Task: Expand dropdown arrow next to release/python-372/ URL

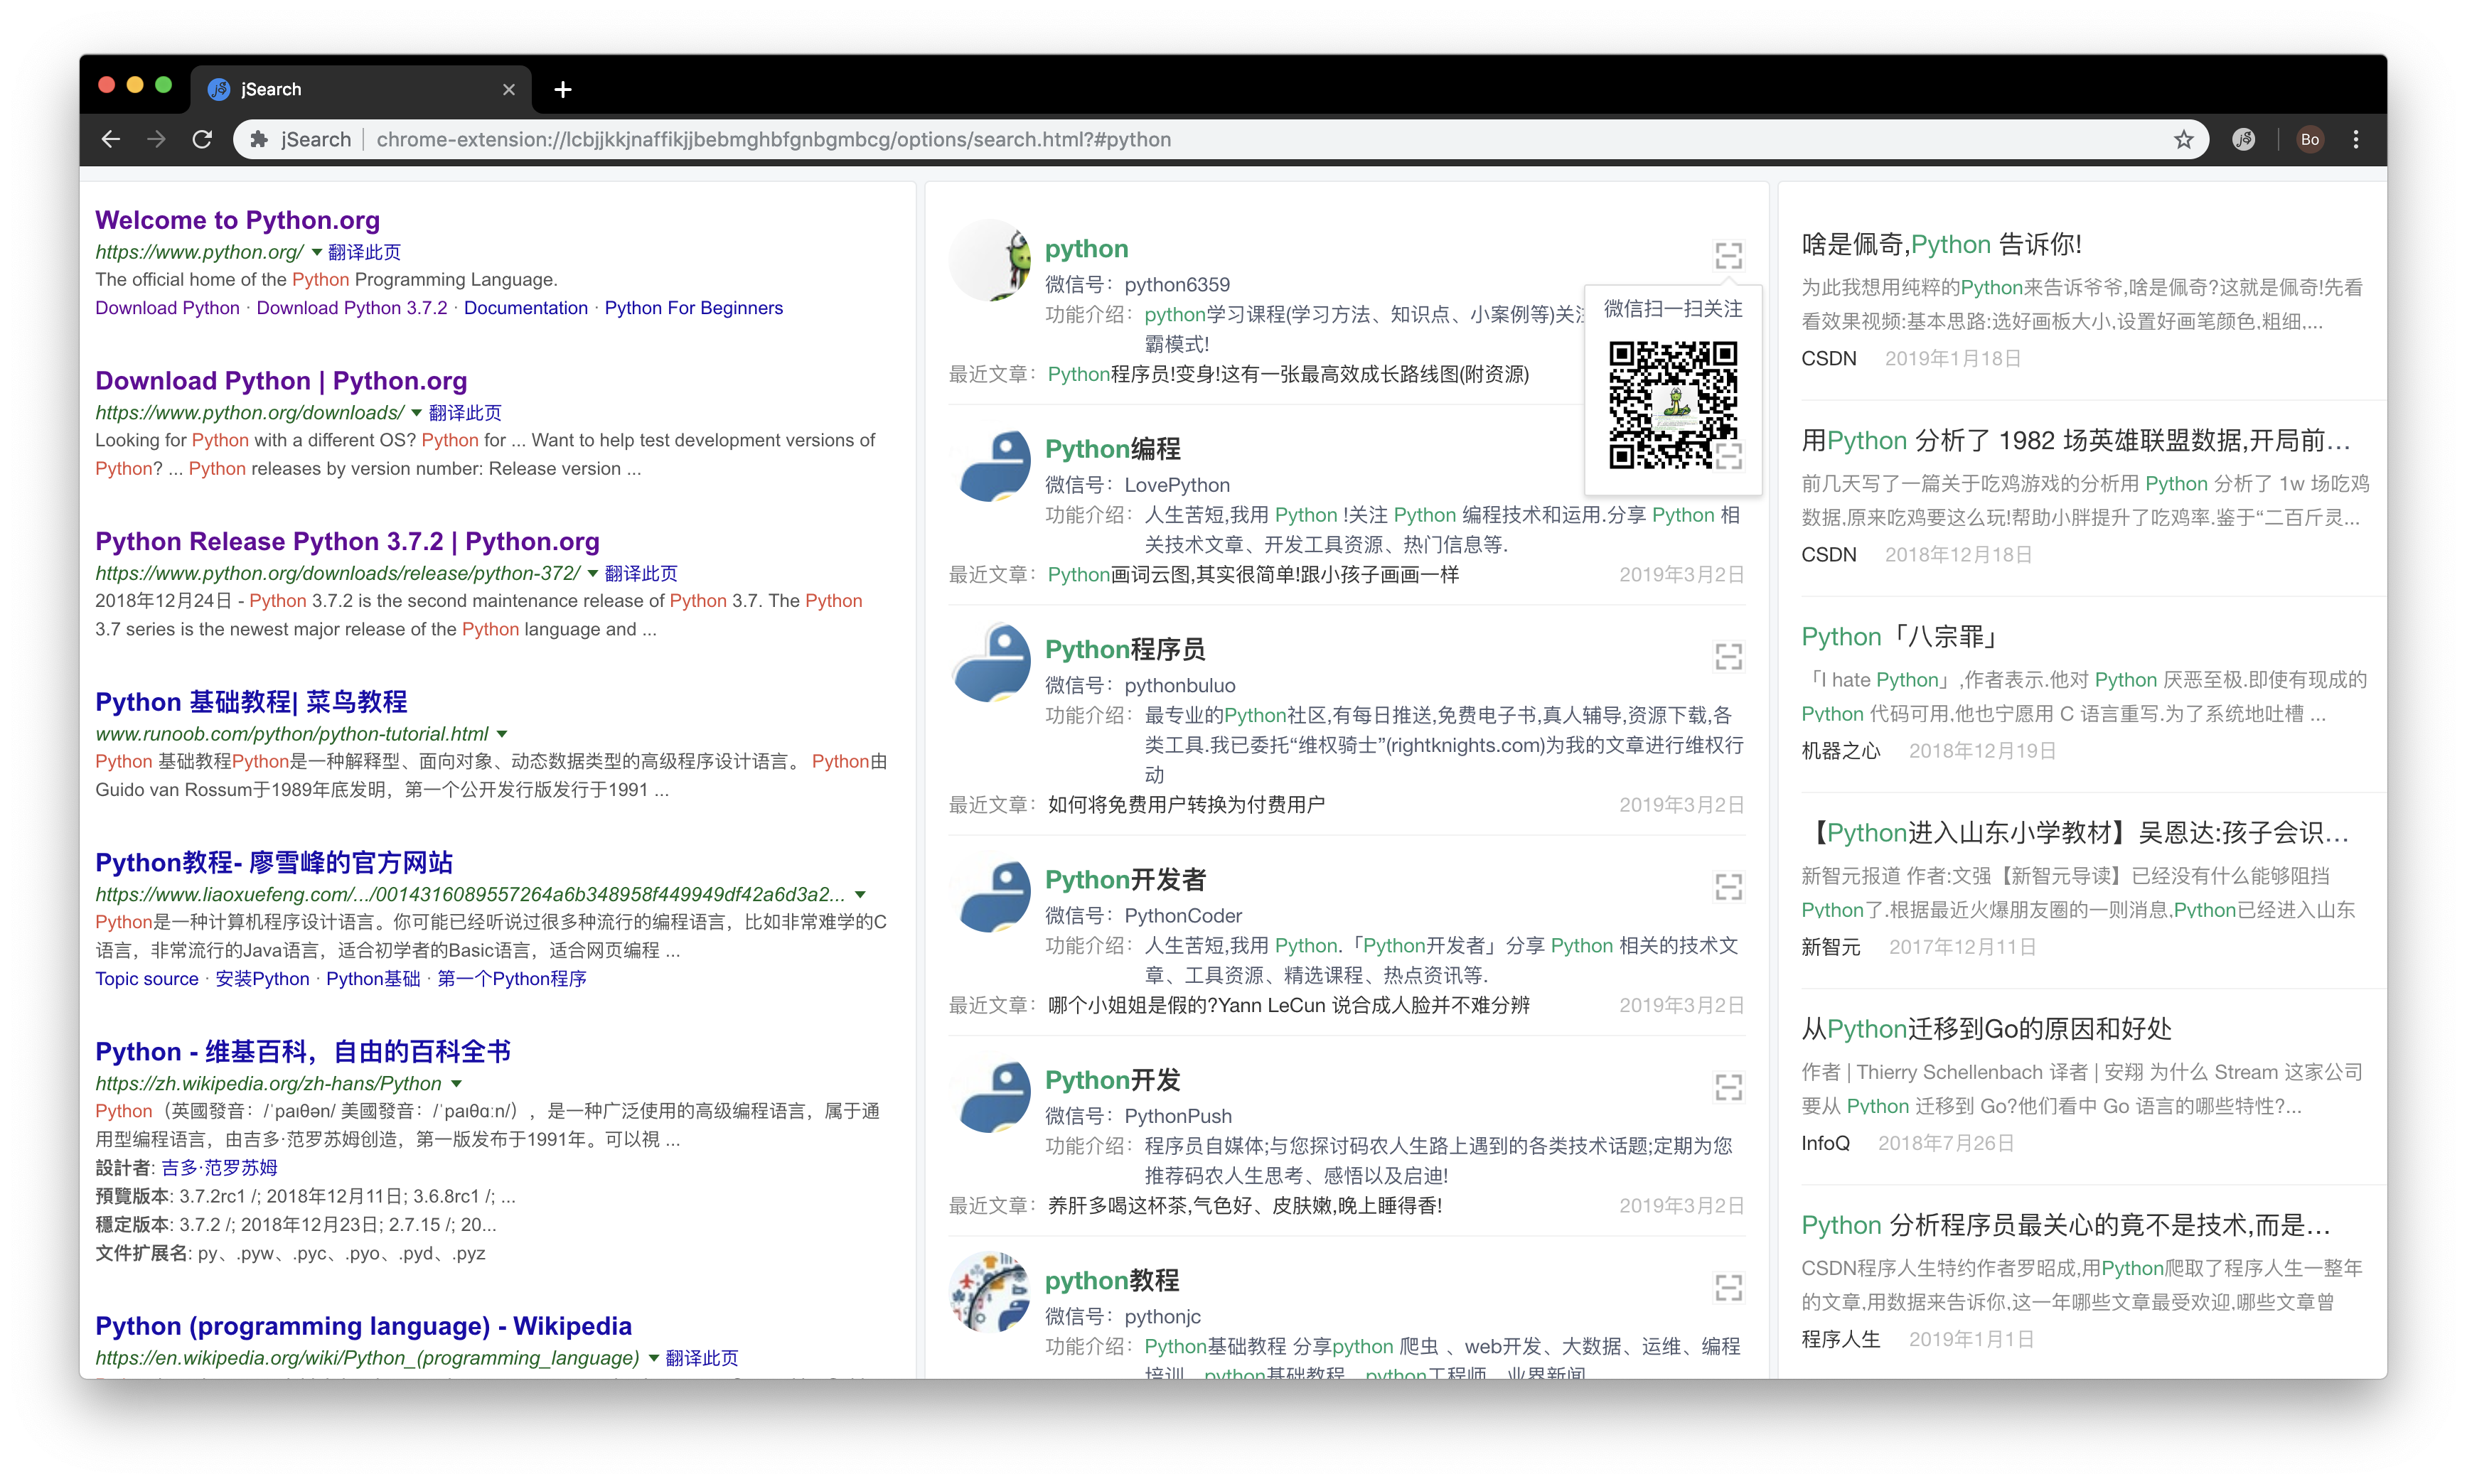Action: tap(593, 573)
